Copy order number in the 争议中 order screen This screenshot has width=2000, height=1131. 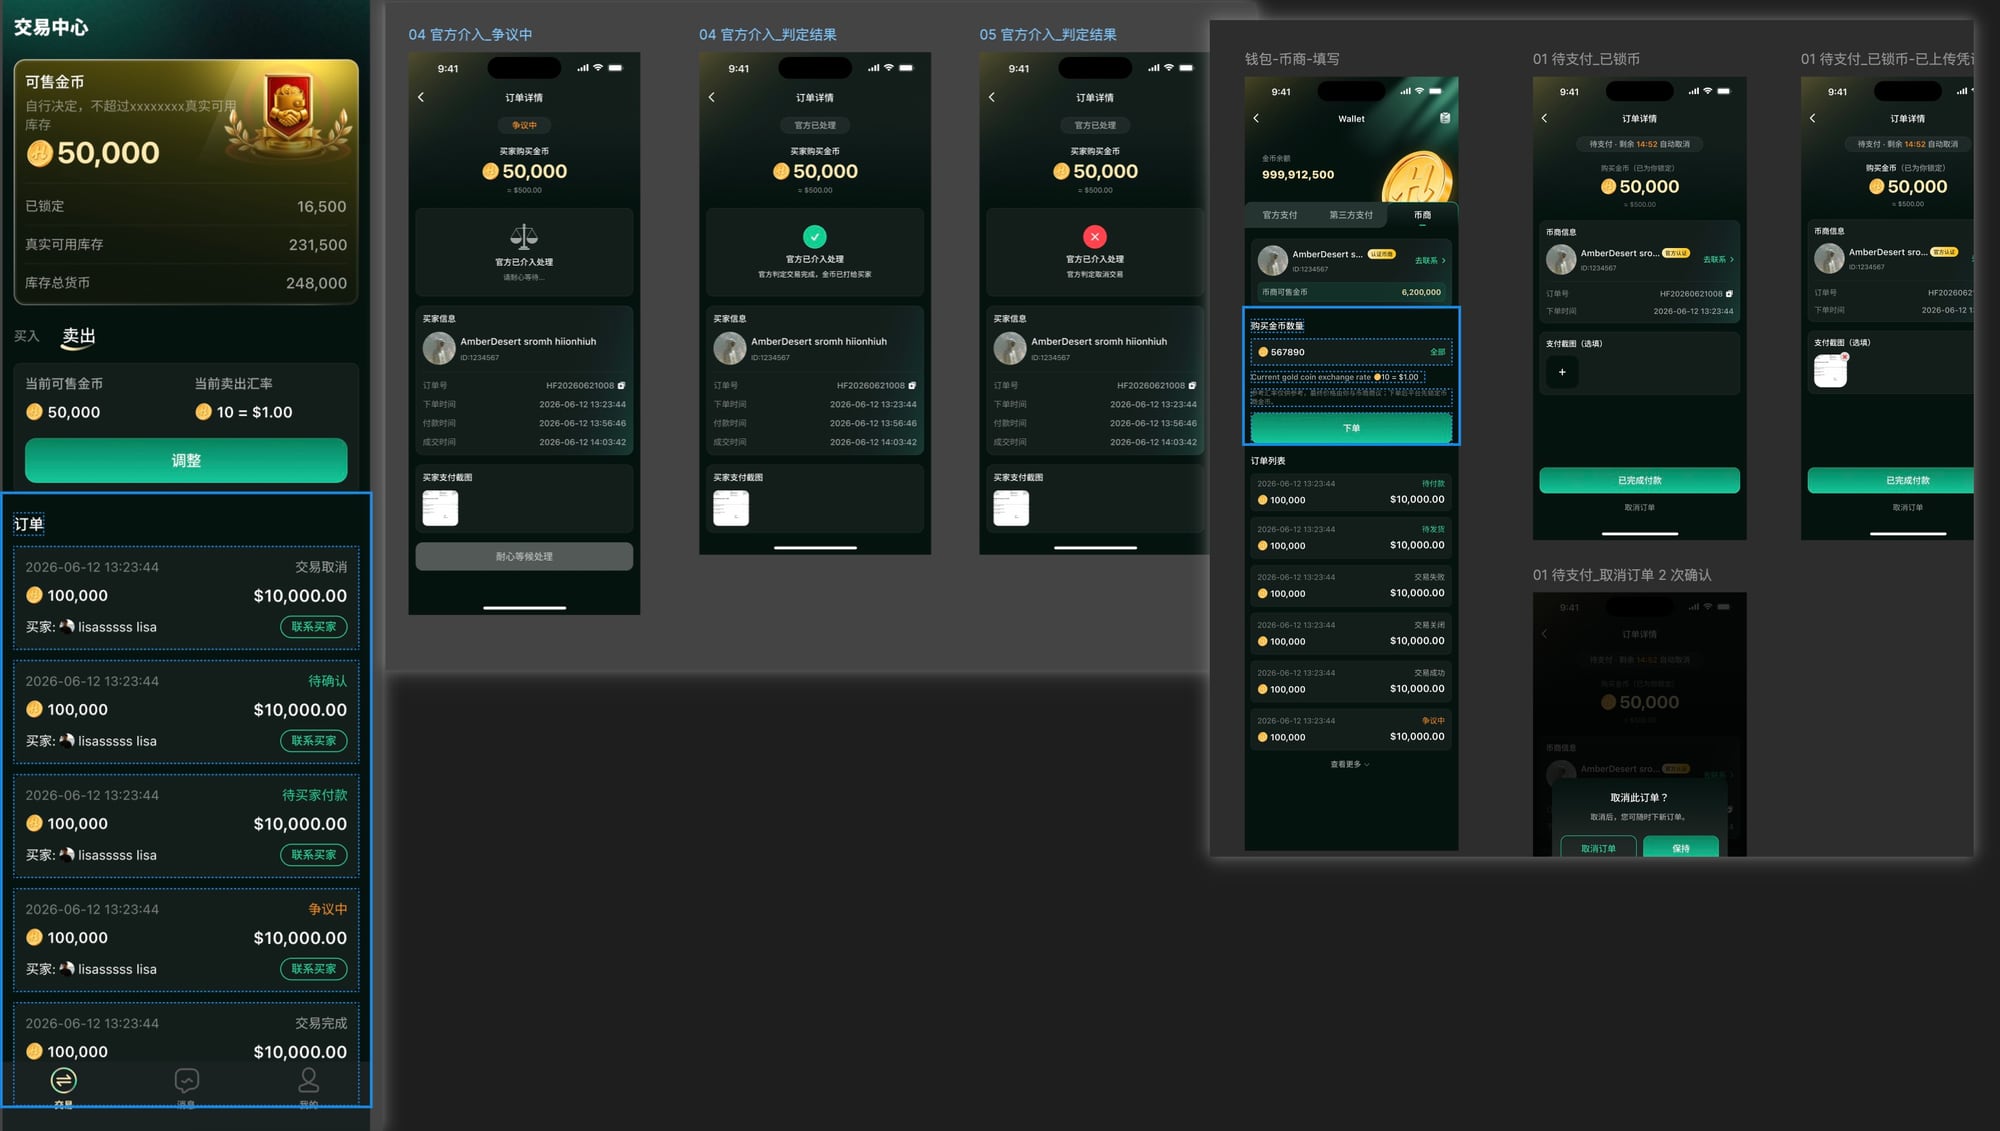pos(621,385)
